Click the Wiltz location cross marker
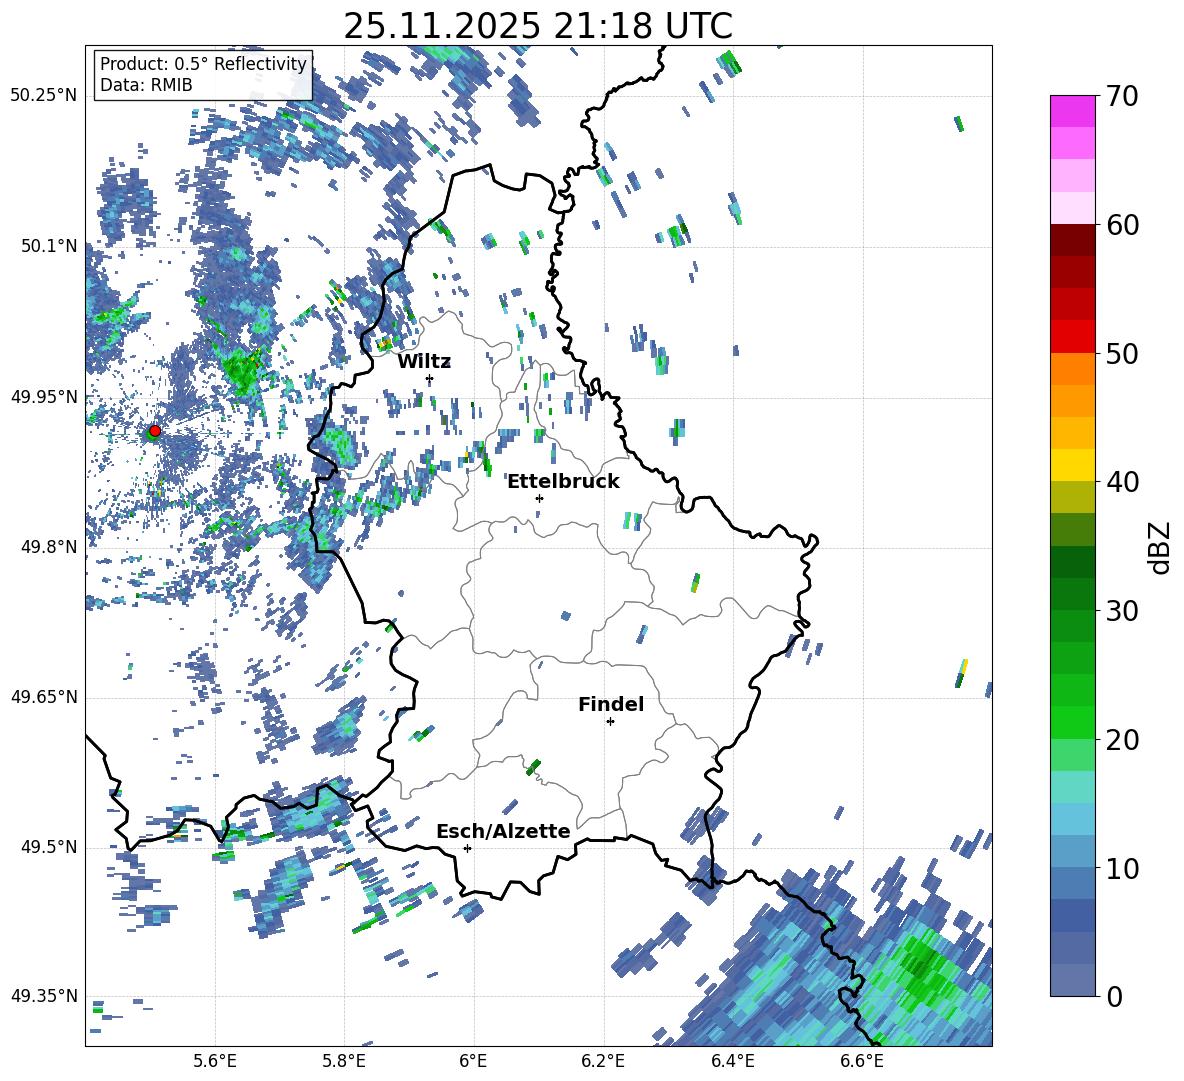This screenshot has width=1184, height=1081. (430, 378)
